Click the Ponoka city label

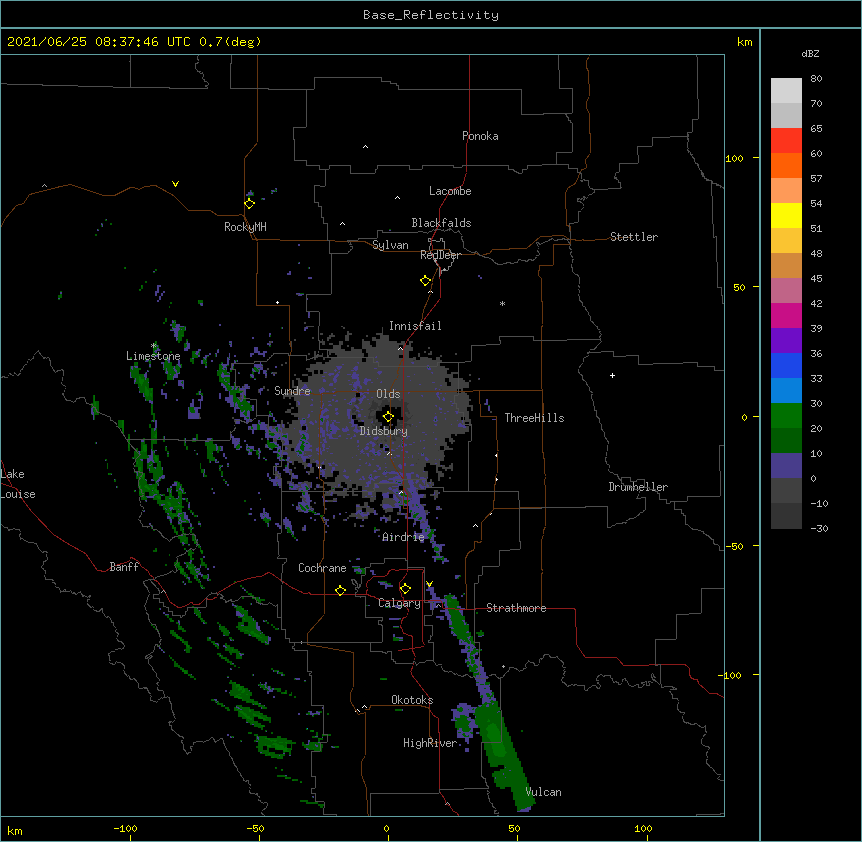(x=480, y=136)
